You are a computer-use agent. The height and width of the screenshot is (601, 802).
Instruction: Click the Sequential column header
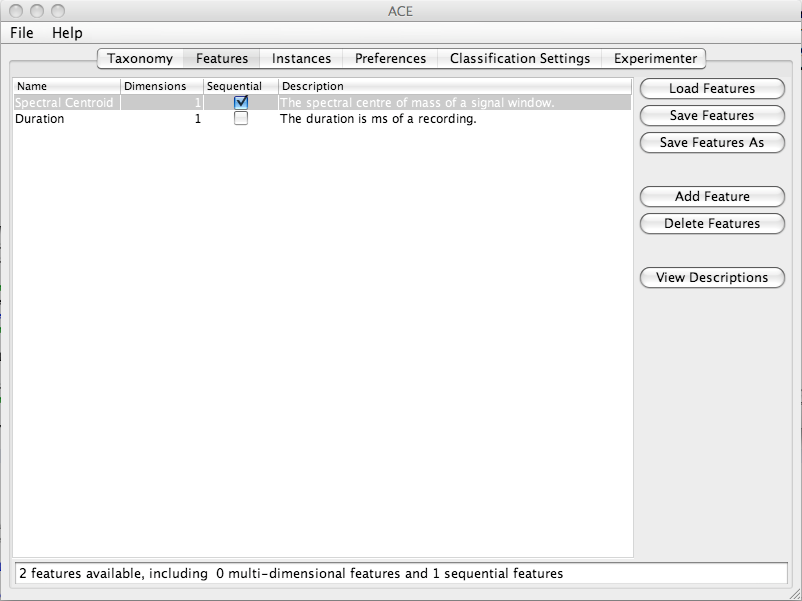click(x=241, y=86)
